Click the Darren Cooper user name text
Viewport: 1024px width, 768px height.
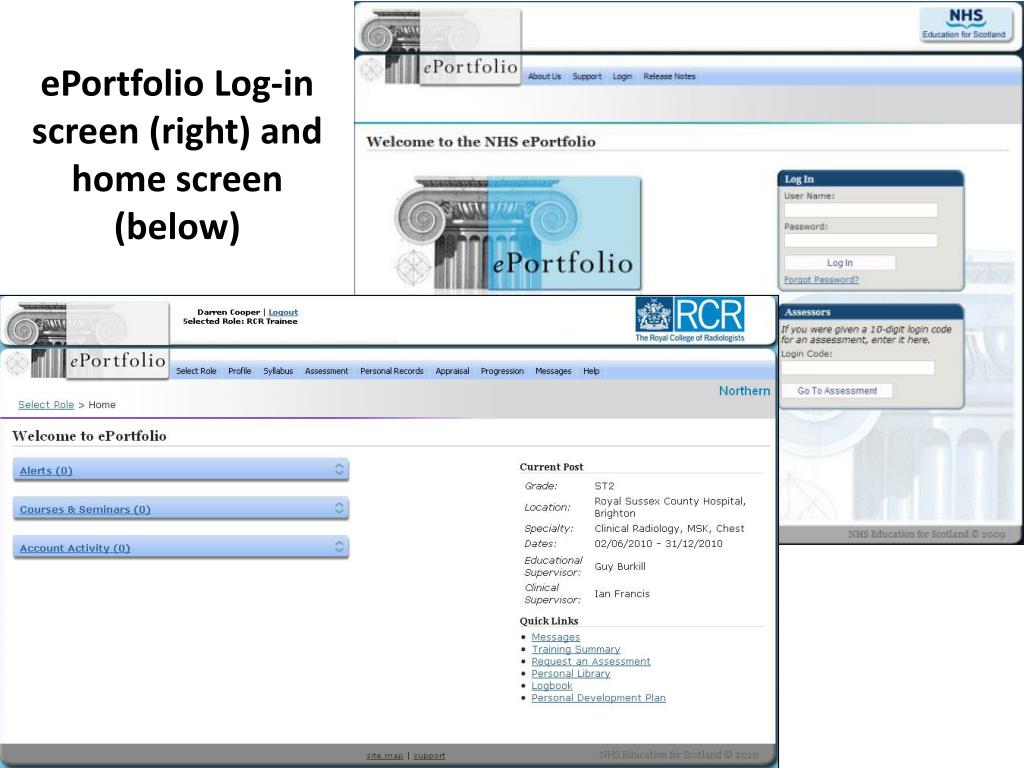229,312
